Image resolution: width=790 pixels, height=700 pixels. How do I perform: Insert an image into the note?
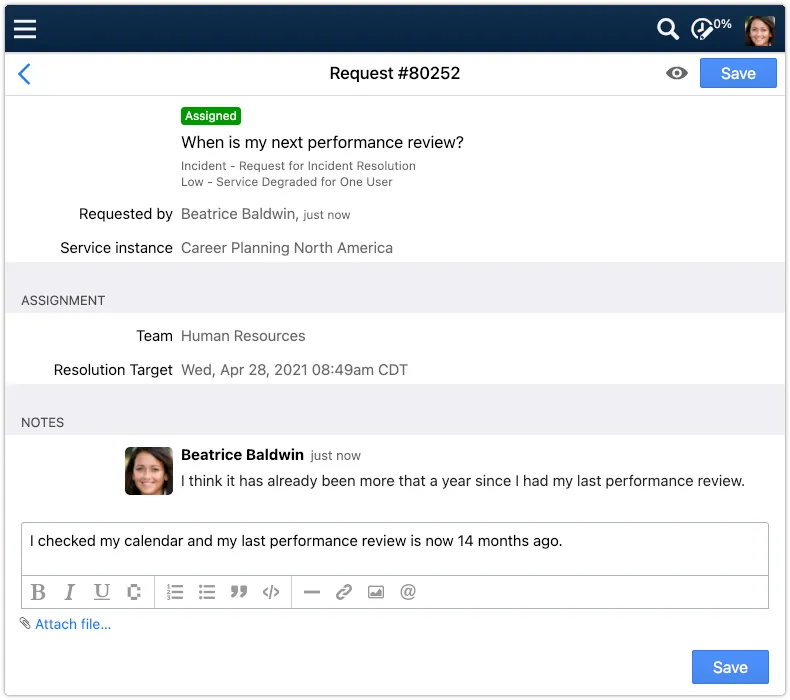click(x=376, y=592)
